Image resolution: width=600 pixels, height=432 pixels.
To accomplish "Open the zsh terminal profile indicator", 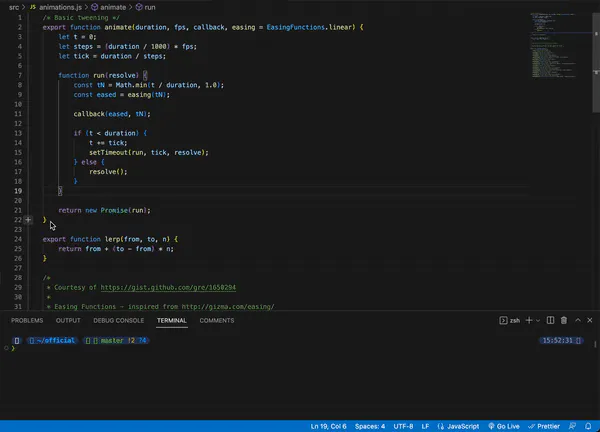I will pos(510,320).
